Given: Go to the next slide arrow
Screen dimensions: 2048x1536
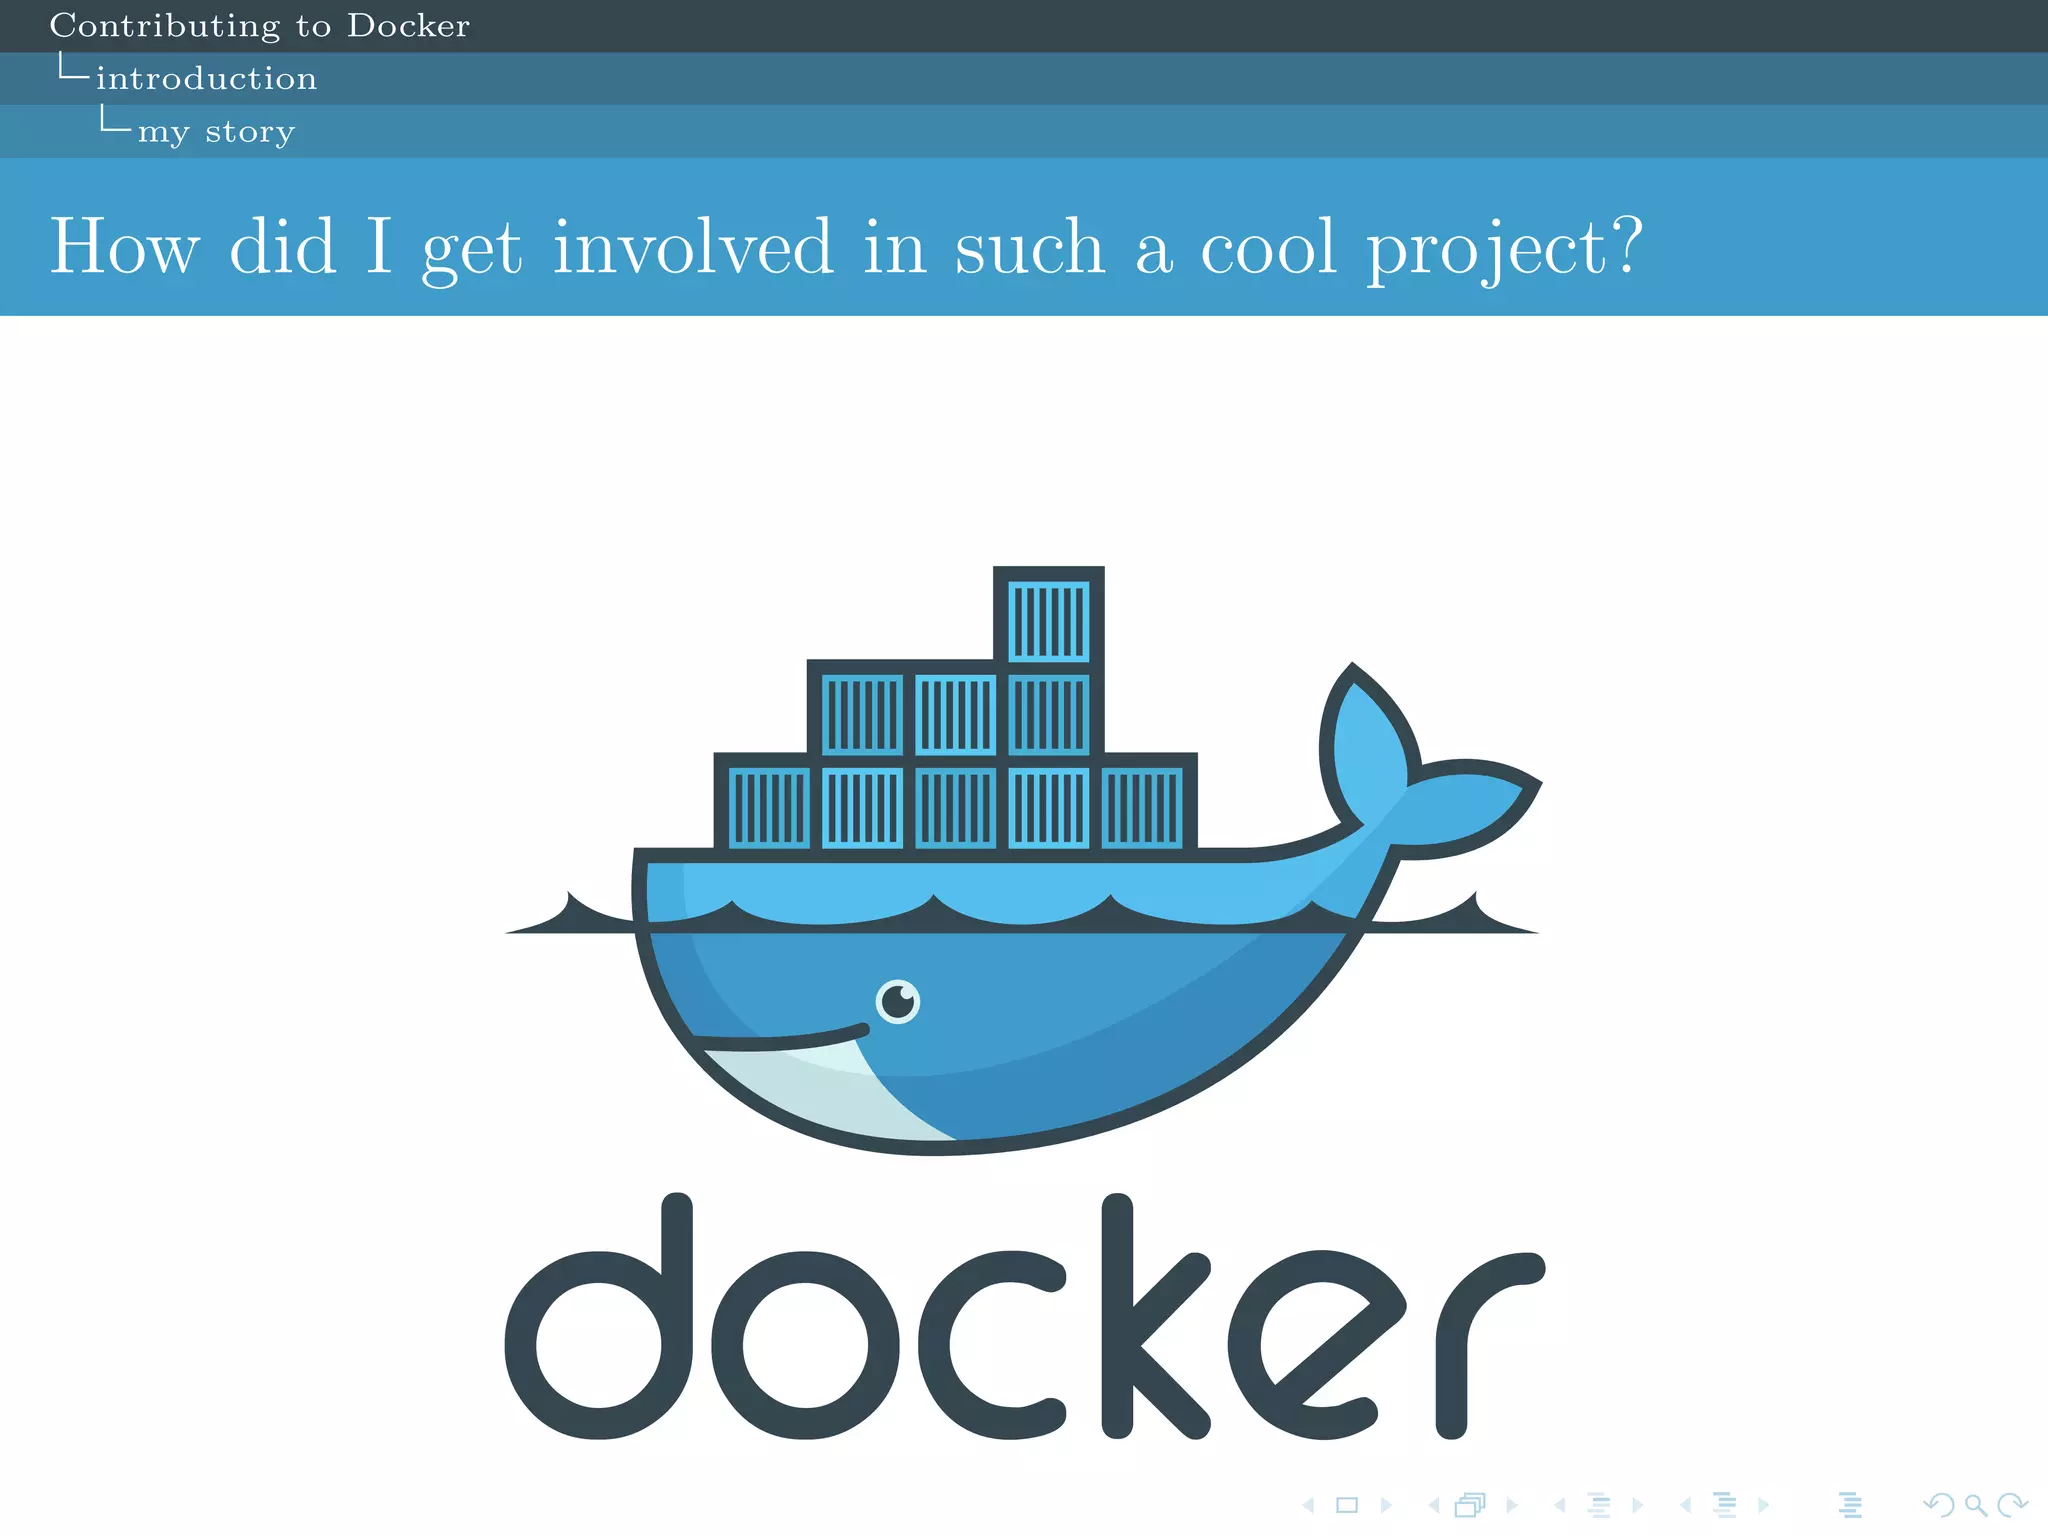Looking at the screenshot, I should tap(1386, 1505).
